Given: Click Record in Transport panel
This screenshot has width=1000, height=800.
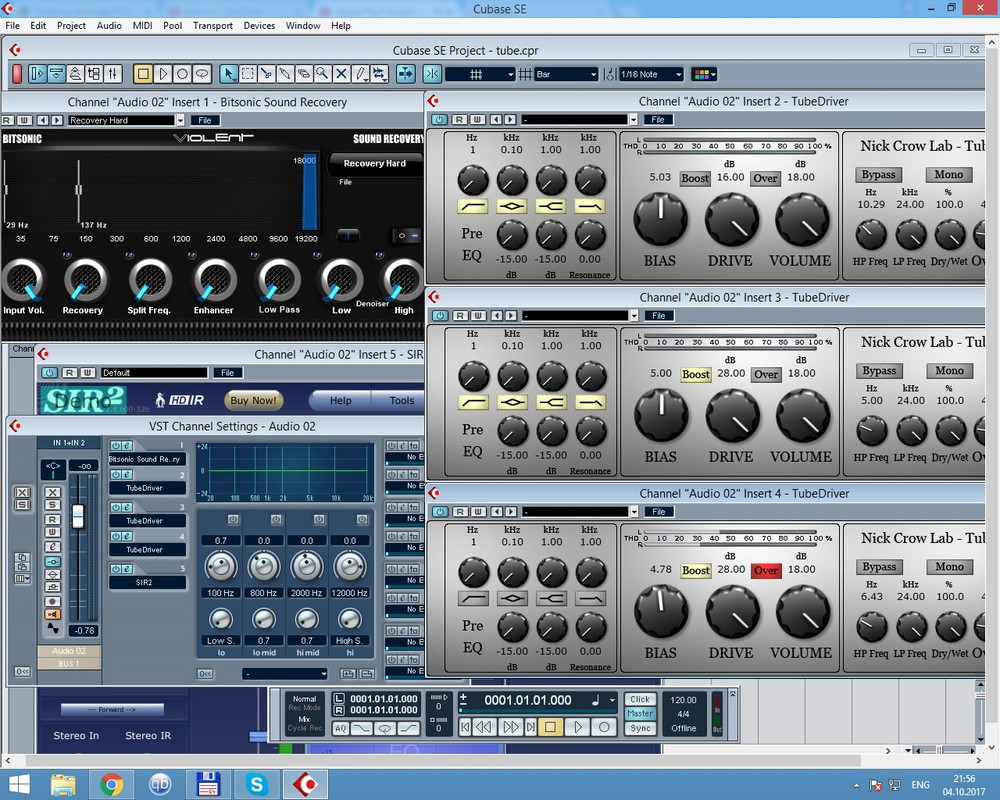Looking at the screenshot, I should click(x=604, y=727).
